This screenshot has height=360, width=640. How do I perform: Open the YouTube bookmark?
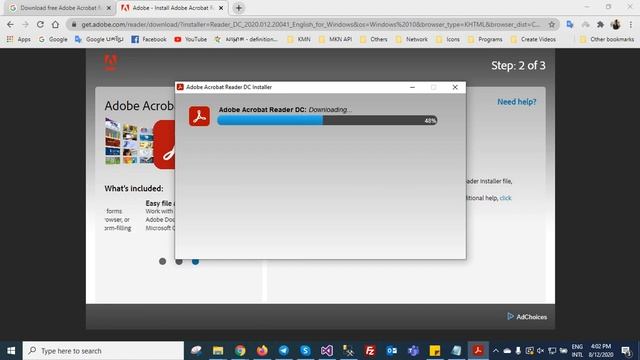(x=191, y=39)
